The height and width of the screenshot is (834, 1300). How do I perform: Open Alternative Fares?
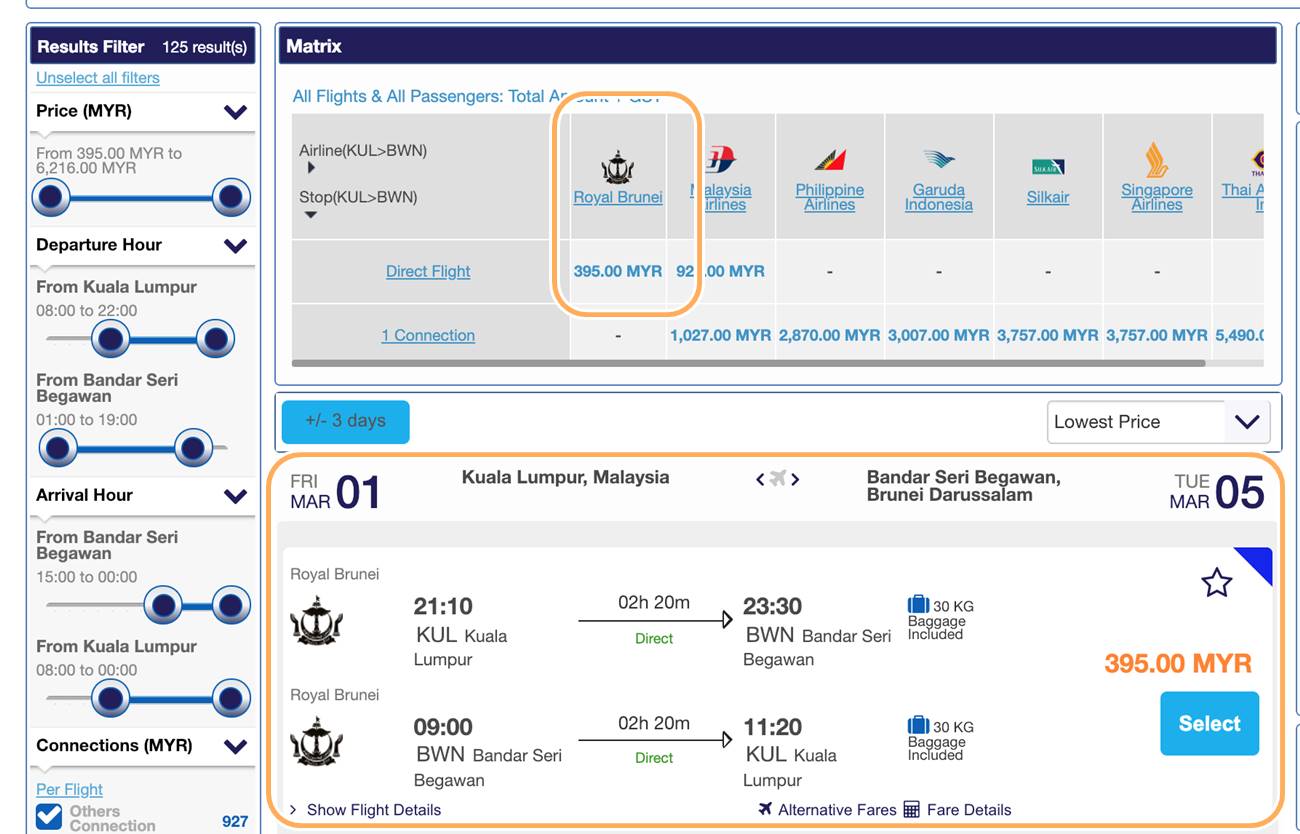(837, 810)
